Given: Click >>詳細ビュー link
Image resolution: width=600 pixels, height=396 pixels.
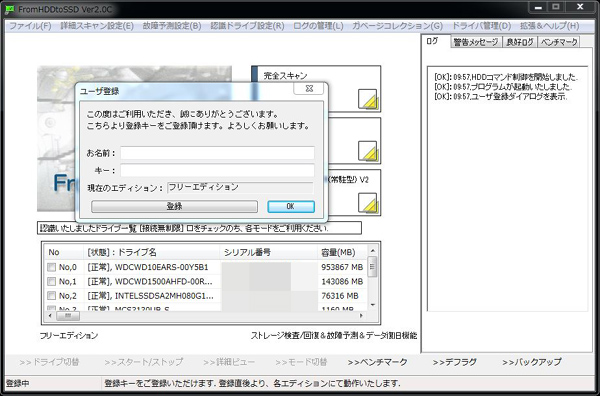Looking at the screenshot, I should pyautogui.click(x=229, y=362).
